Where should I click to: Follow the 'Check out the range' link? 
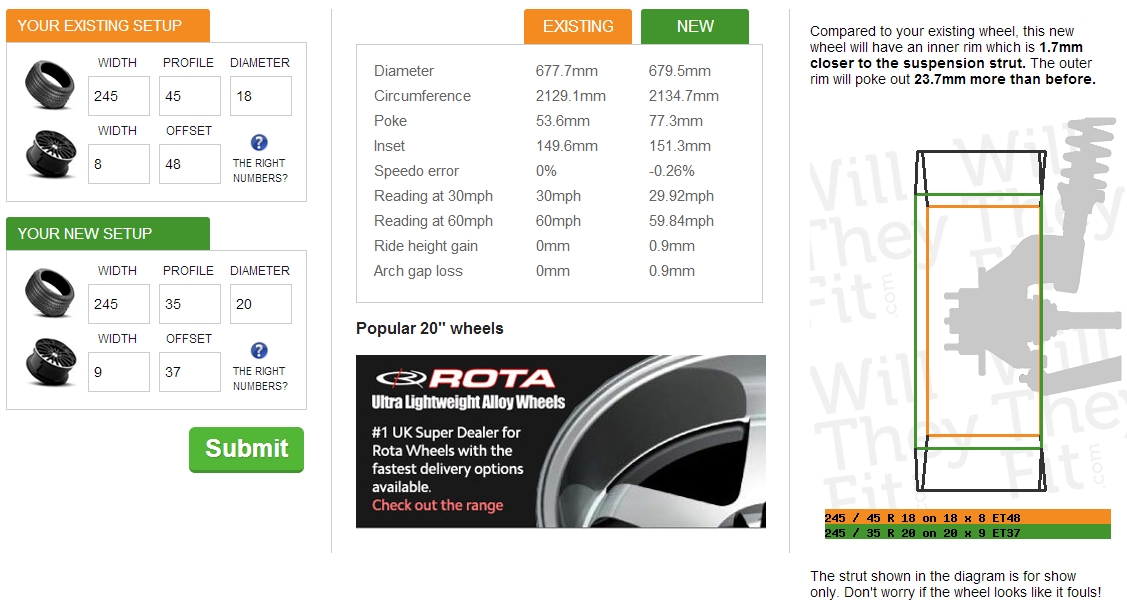(x=438, y=505)
